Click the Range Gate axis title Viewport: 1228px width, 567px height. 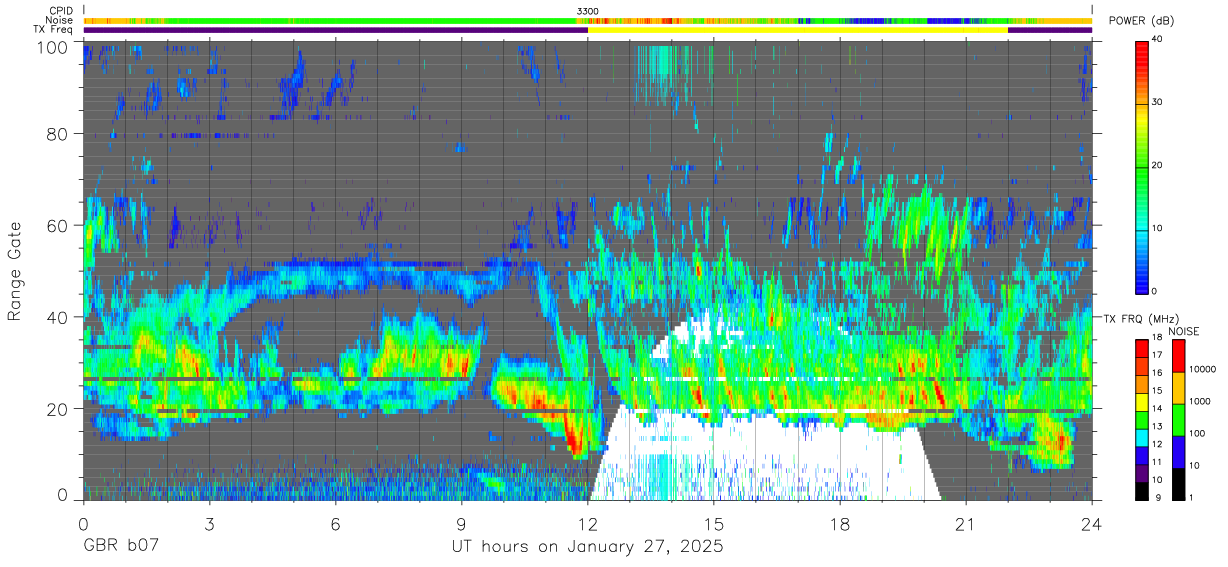click(x=15, y=272)
